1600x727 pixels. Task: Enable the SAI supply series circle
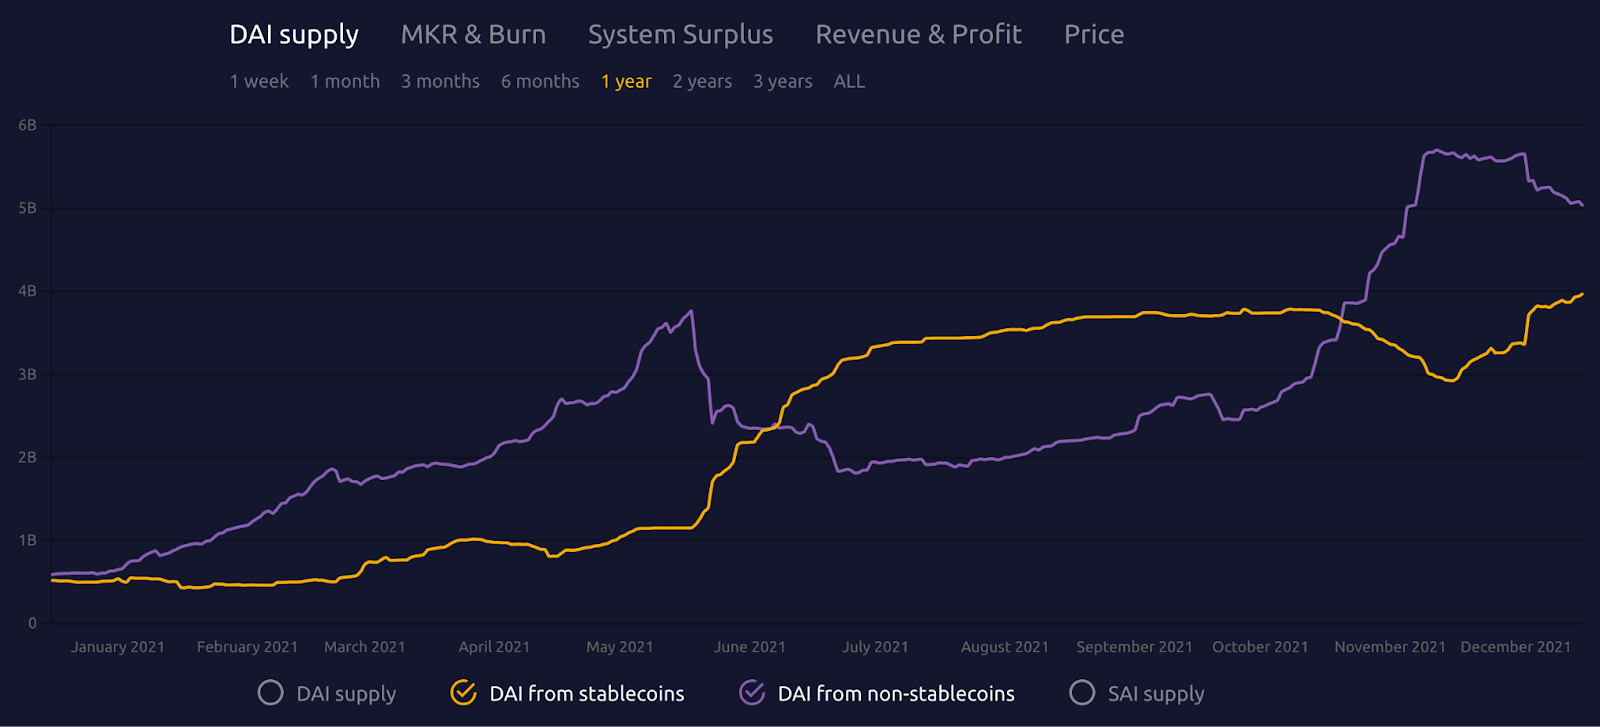click(1082, 692)
